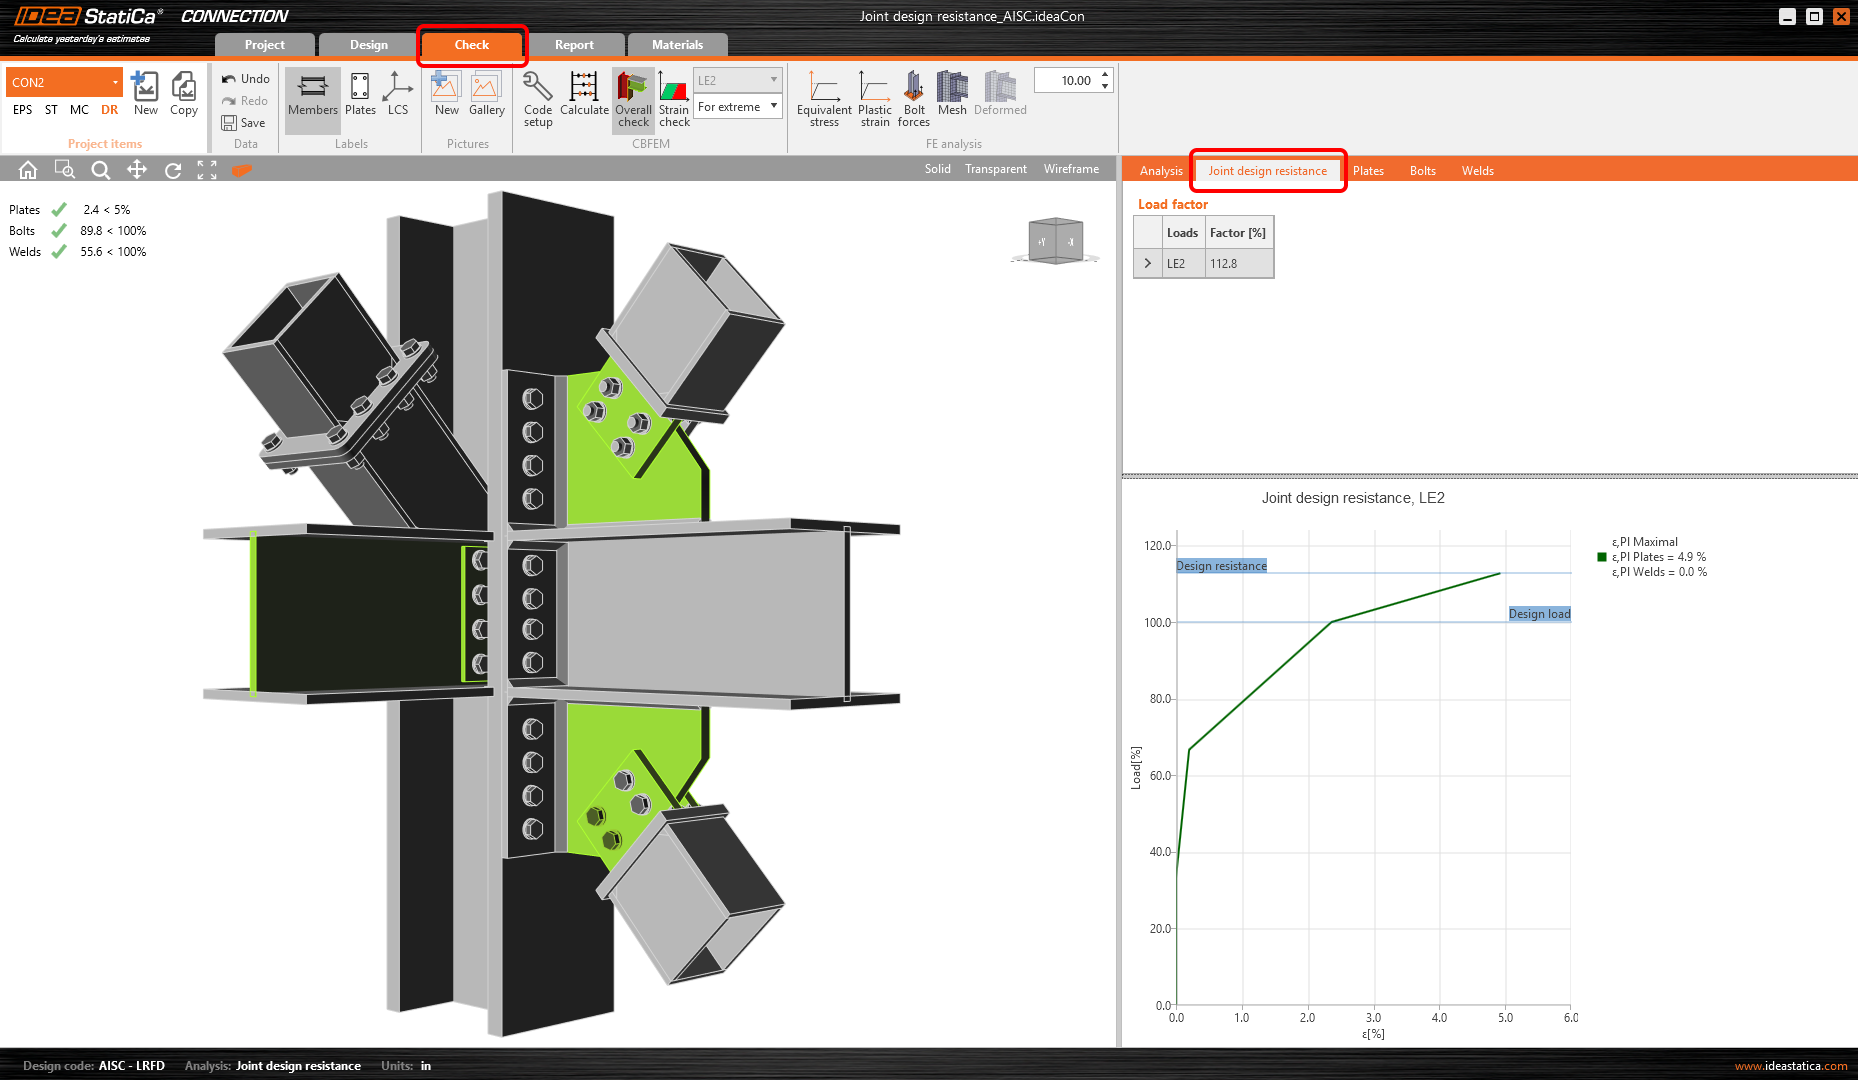Select the DR project item
Viewport: 1858px width, 1080px height.
click(x=110, y=110)
